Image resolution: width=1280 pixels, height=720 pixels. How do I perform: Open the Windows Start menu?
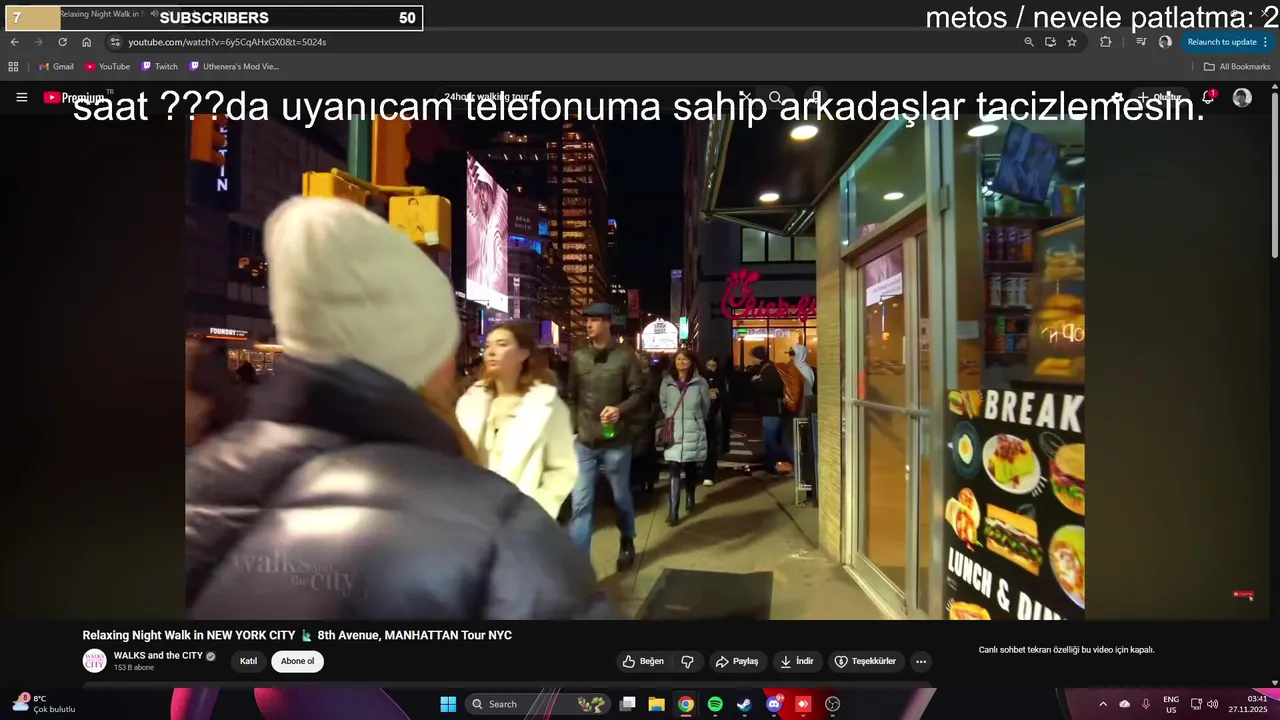click(448, 704)
